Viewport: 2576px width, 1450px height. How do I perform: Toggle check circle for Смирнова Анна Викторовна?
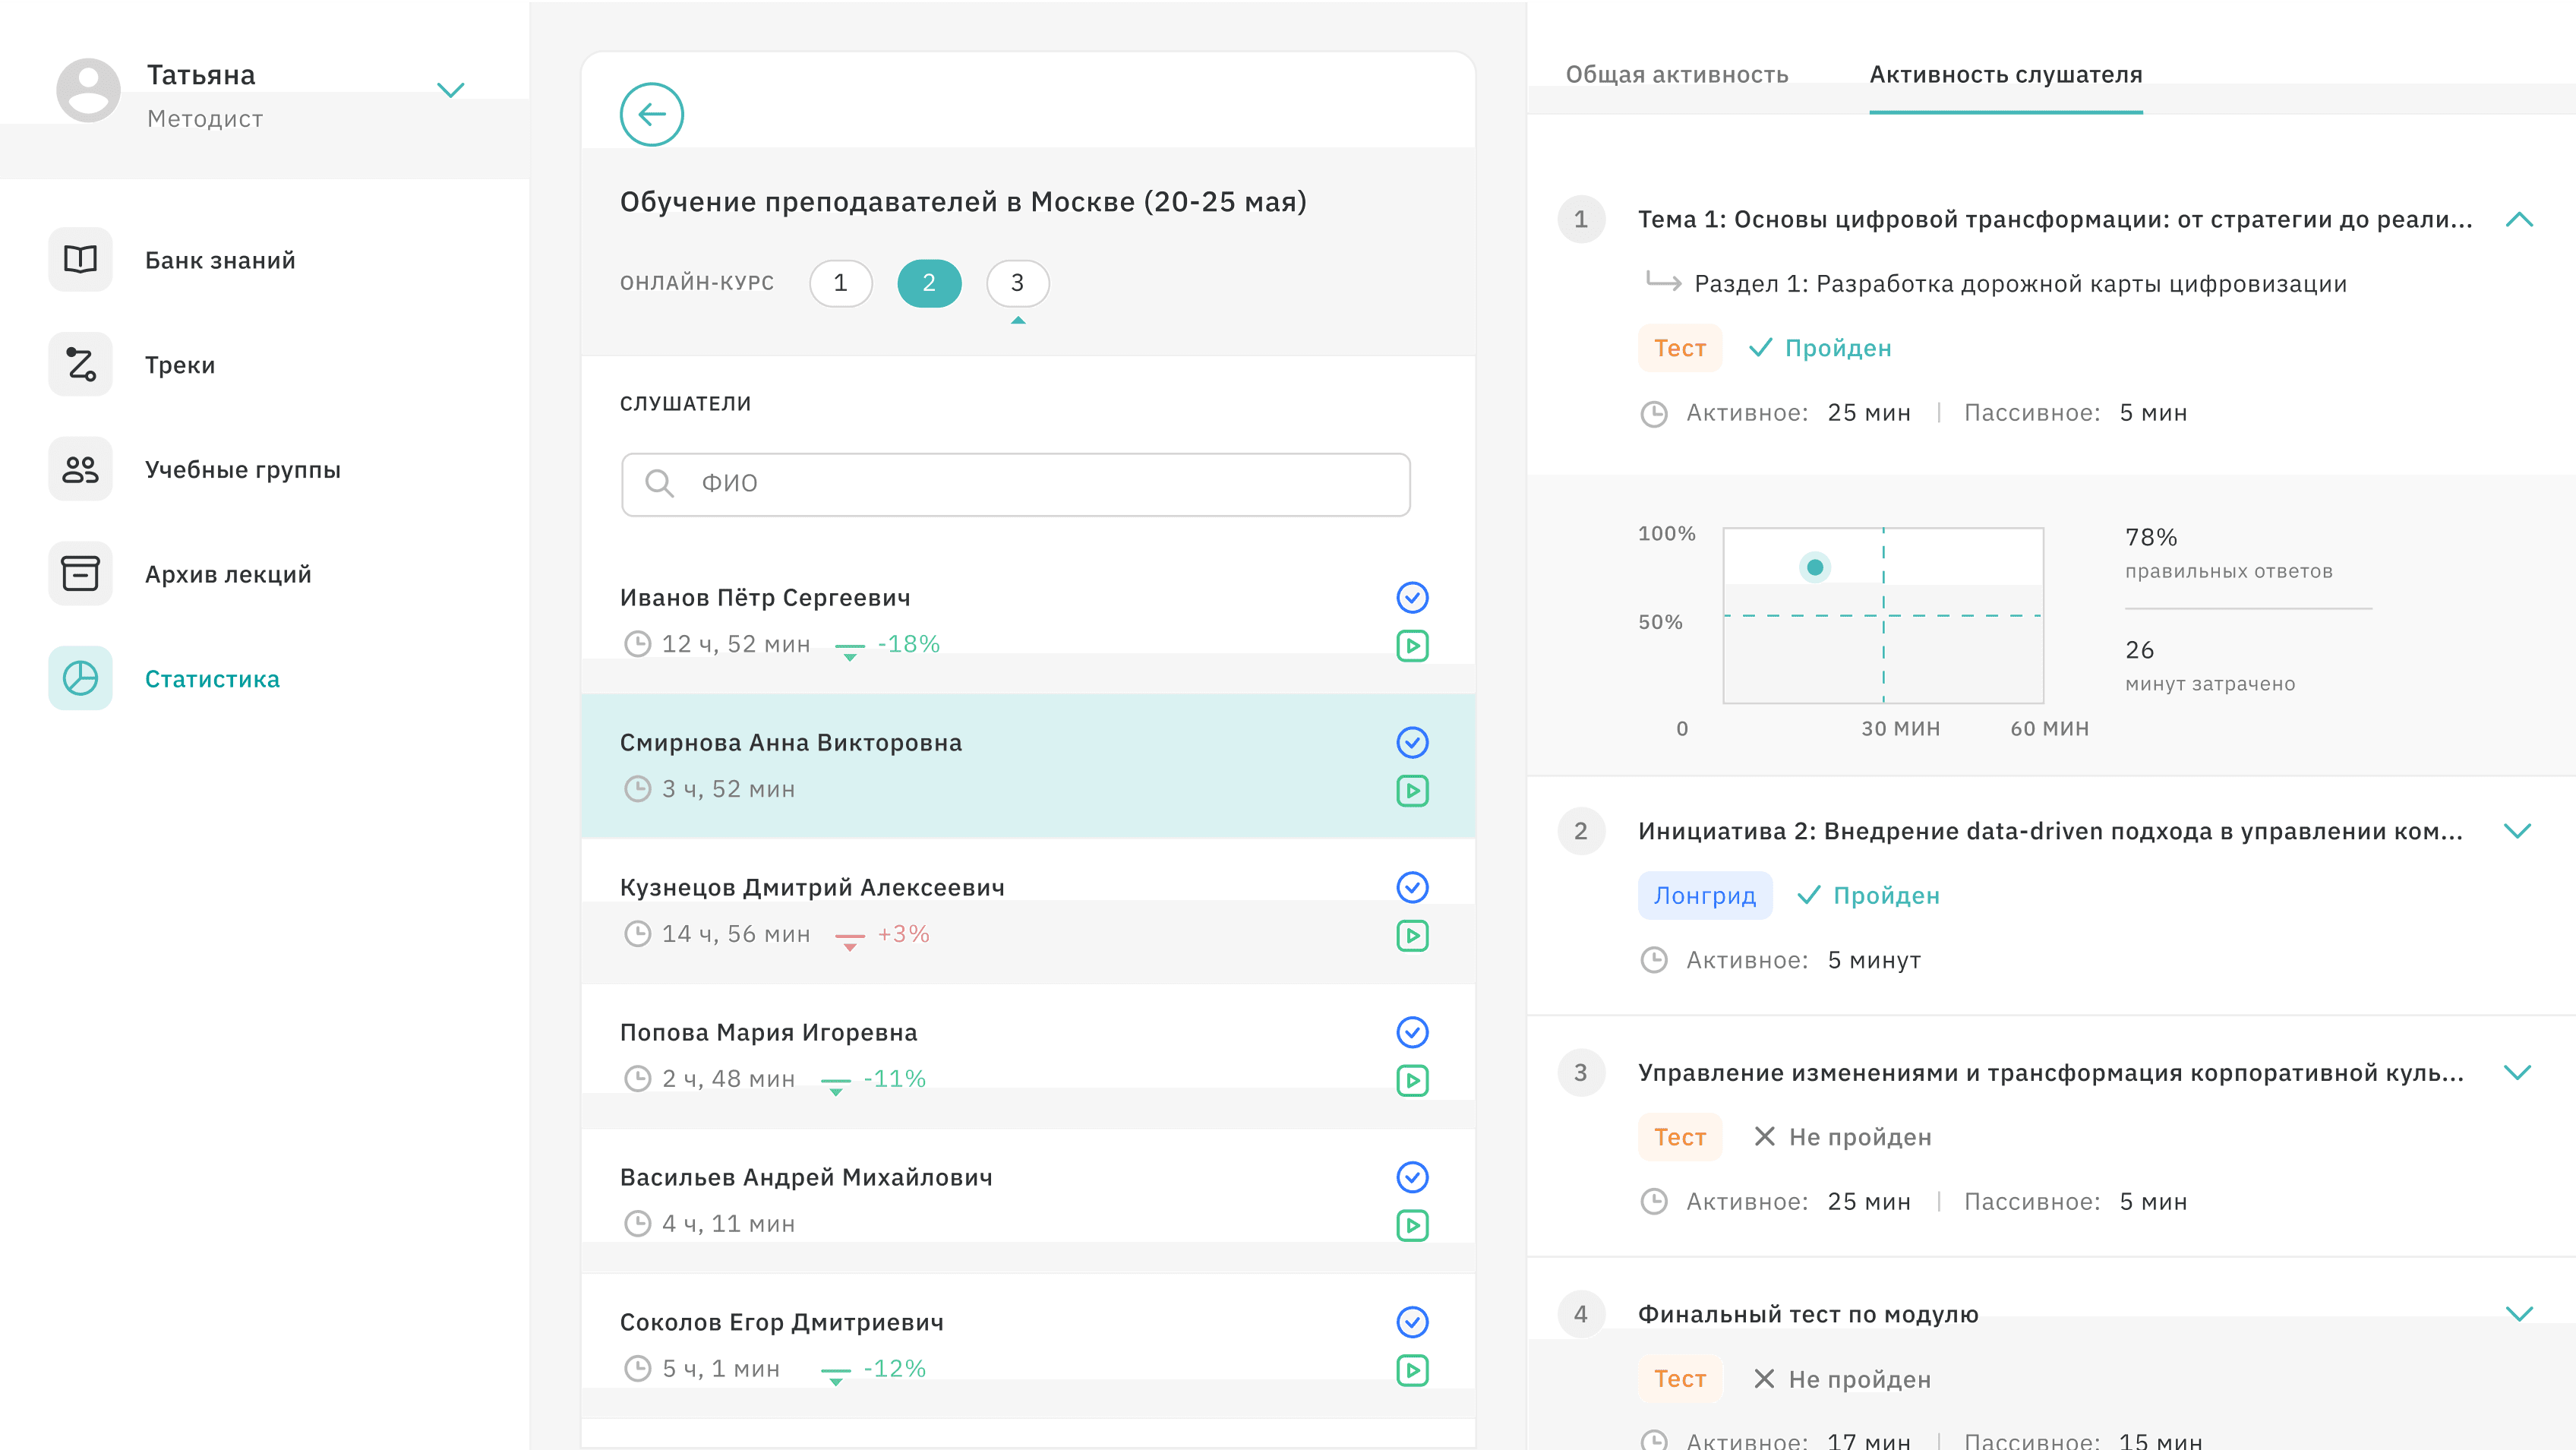pos(1411,742)
